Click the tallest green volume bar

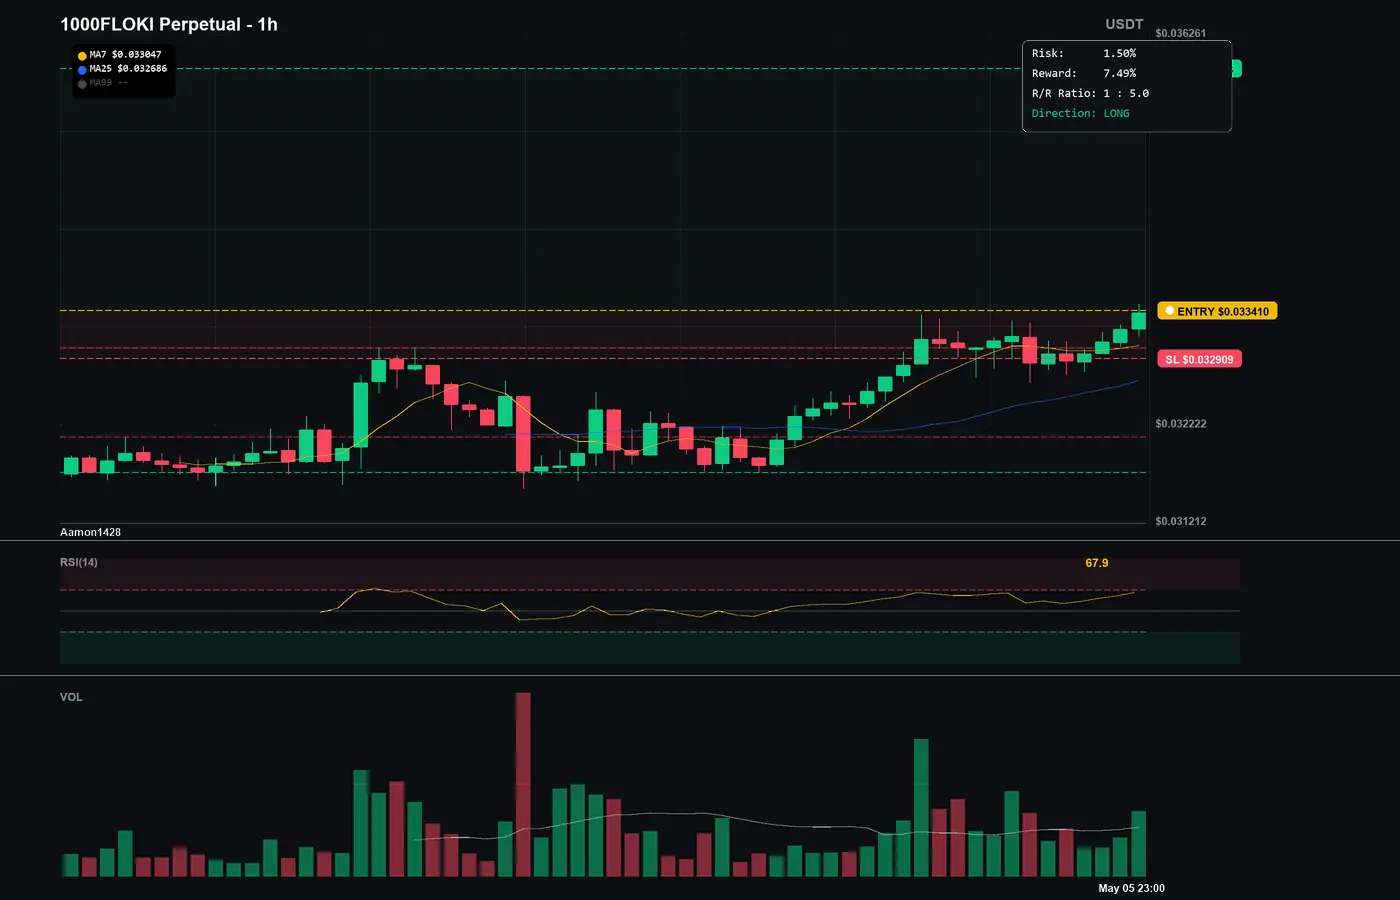click(921, 808)
